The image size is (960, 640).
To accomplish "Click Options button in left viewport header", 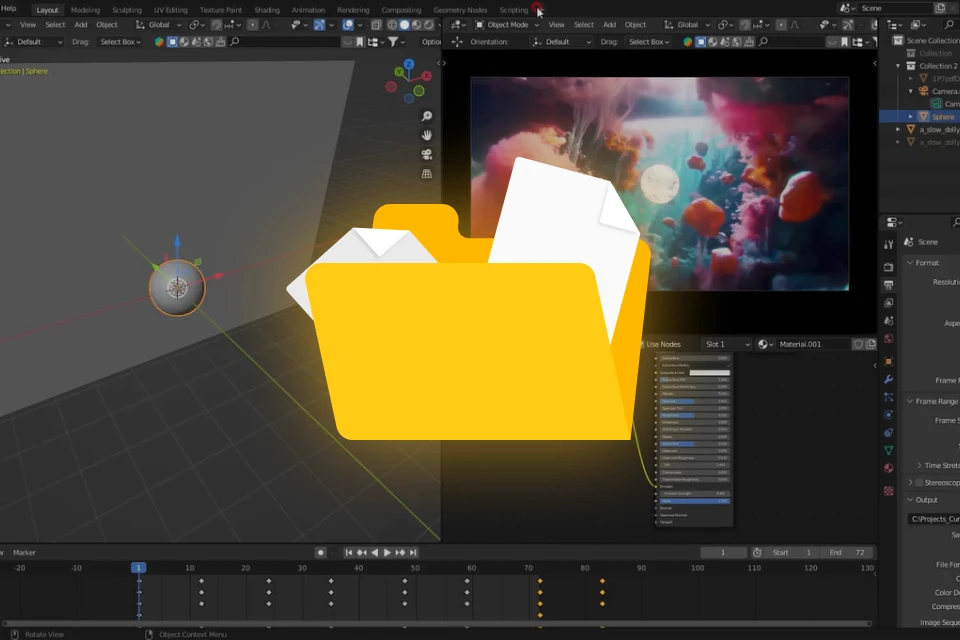I will (430, 42).
